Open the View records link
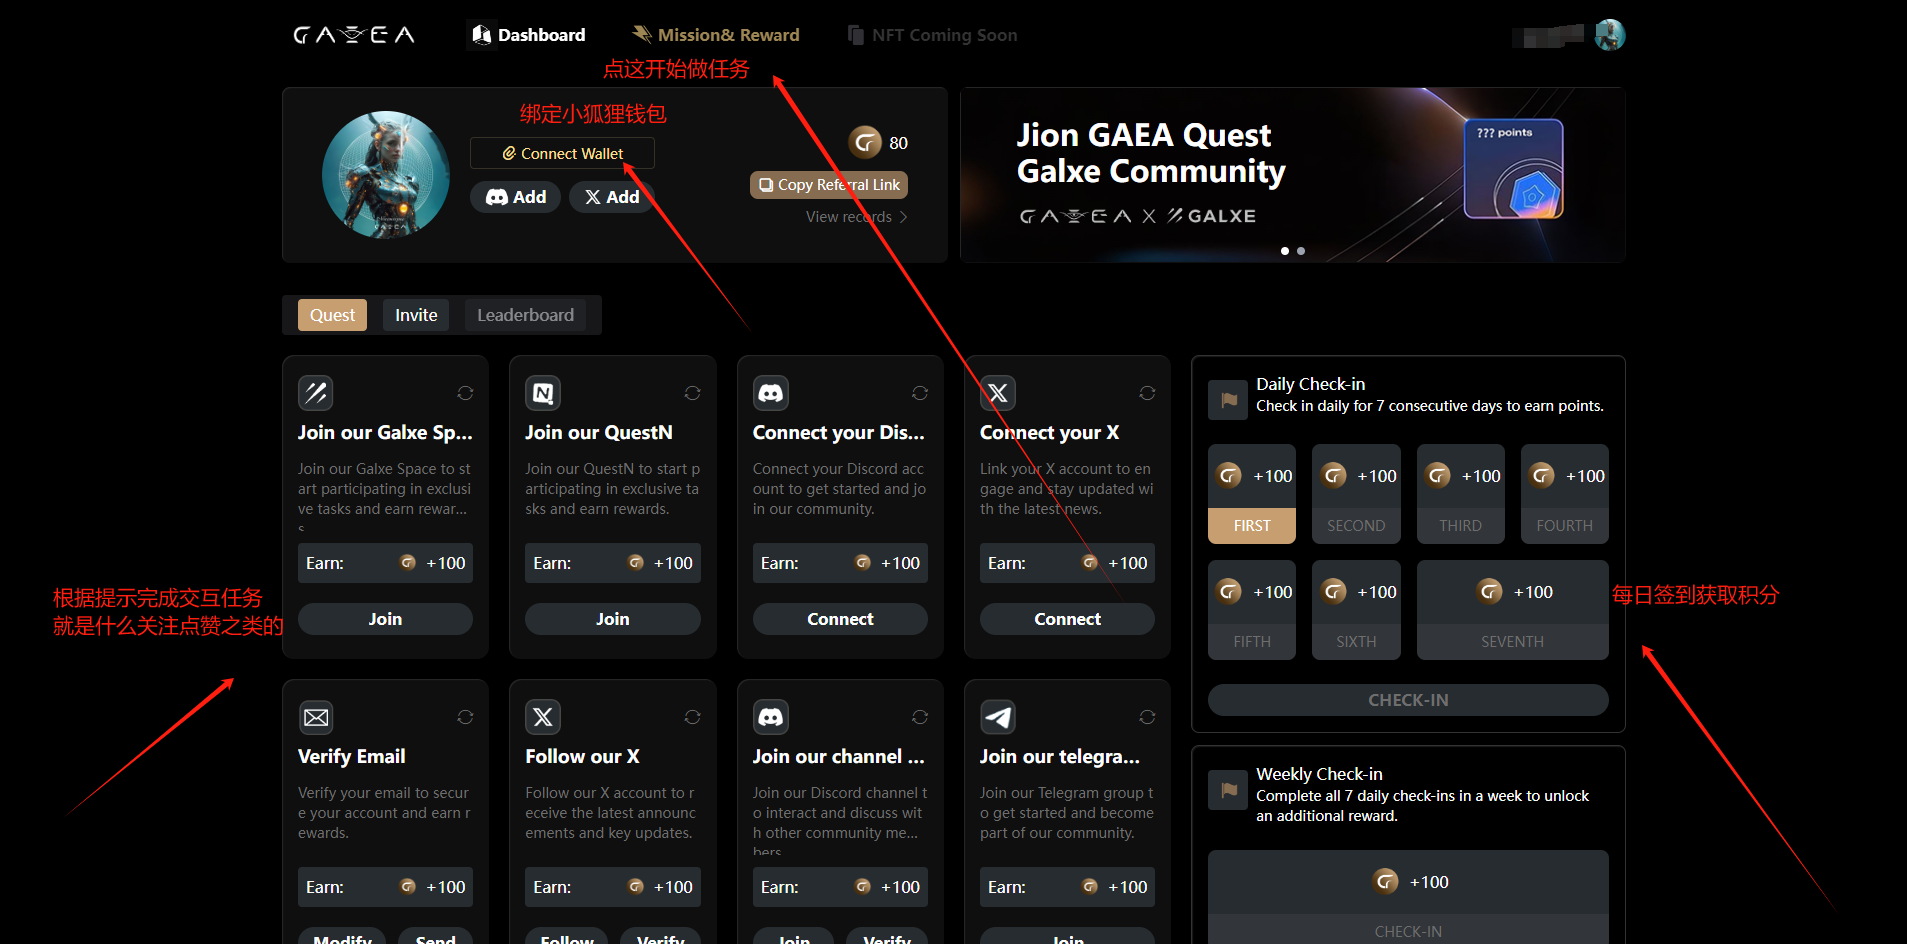Viewport: 1907px width, 944px height. click(857, 217)
